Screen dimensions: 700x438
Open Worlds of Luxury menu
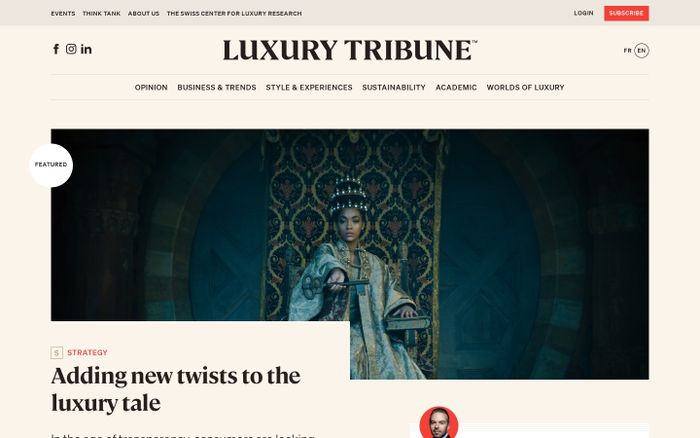[x=525, y=88]
